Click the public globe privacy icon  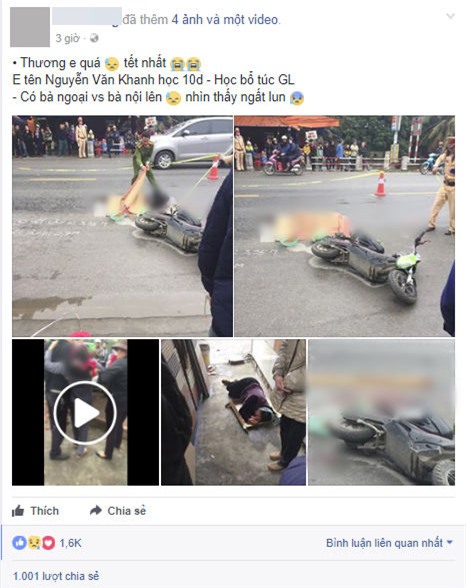(94, 38)
